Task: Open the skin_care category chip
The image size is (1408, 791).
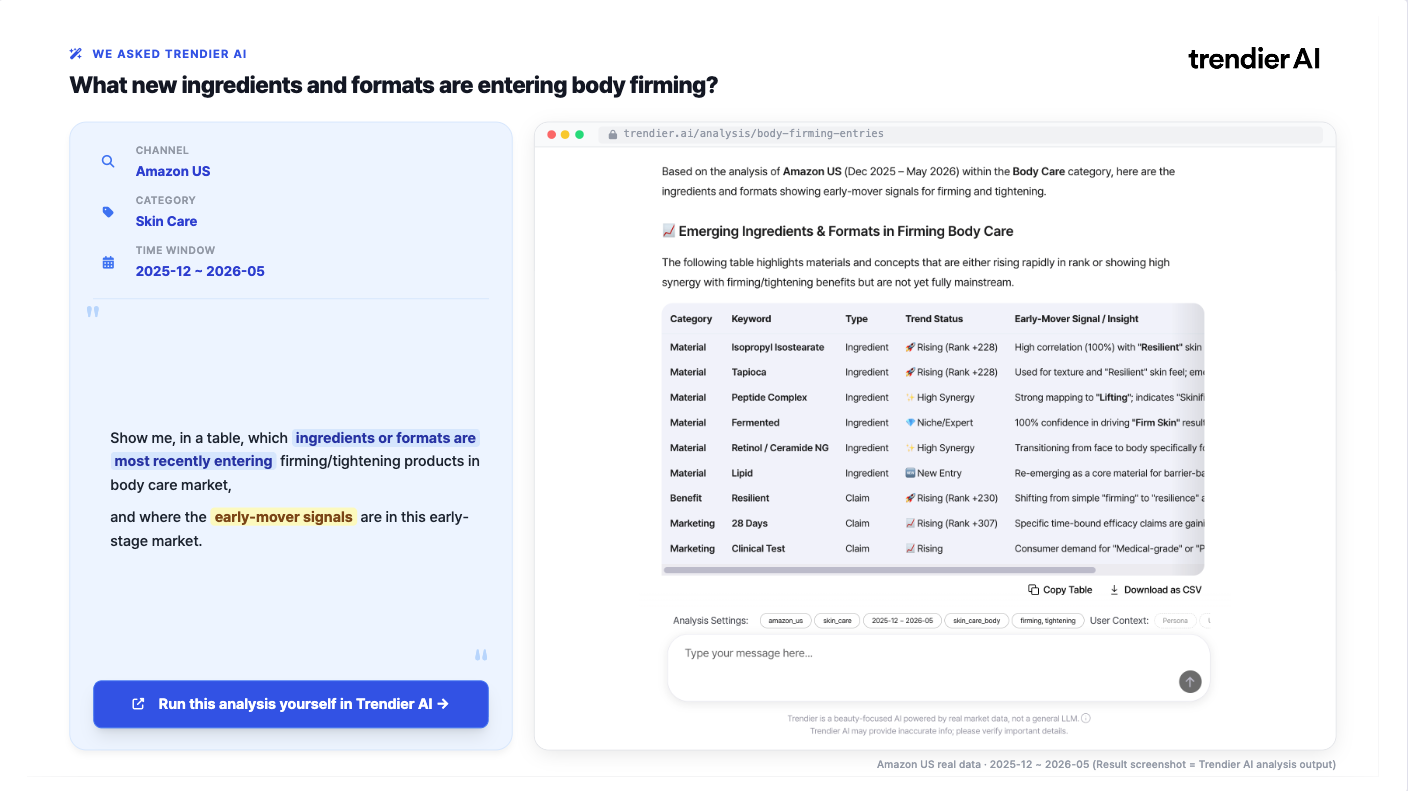Action: tap(837, 620)
